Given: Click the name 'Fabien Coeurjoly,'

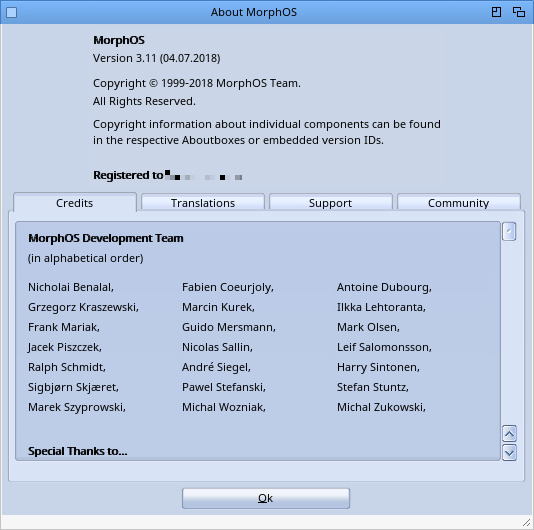Looking at the screenshot, I should pyautogui.click(x=228, y=287).
